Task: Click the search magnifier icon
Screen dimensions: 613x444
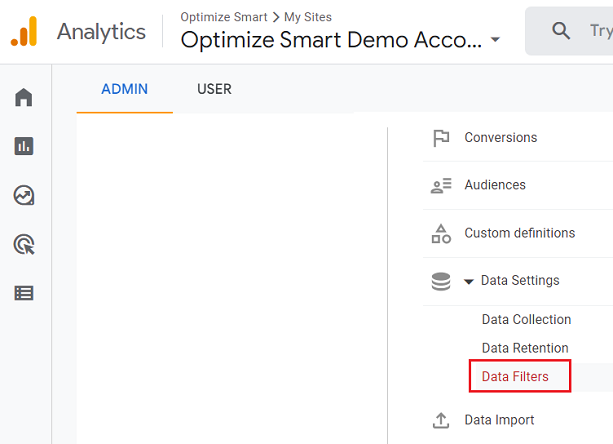Action: (x=561, y=30)
